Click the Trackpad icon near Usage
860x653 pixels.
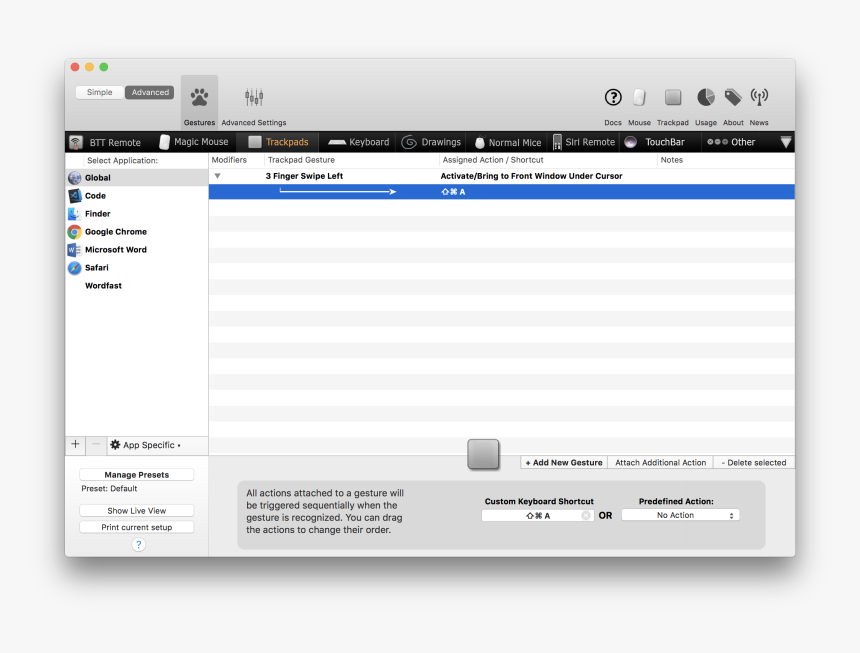(x=672, y=97)
